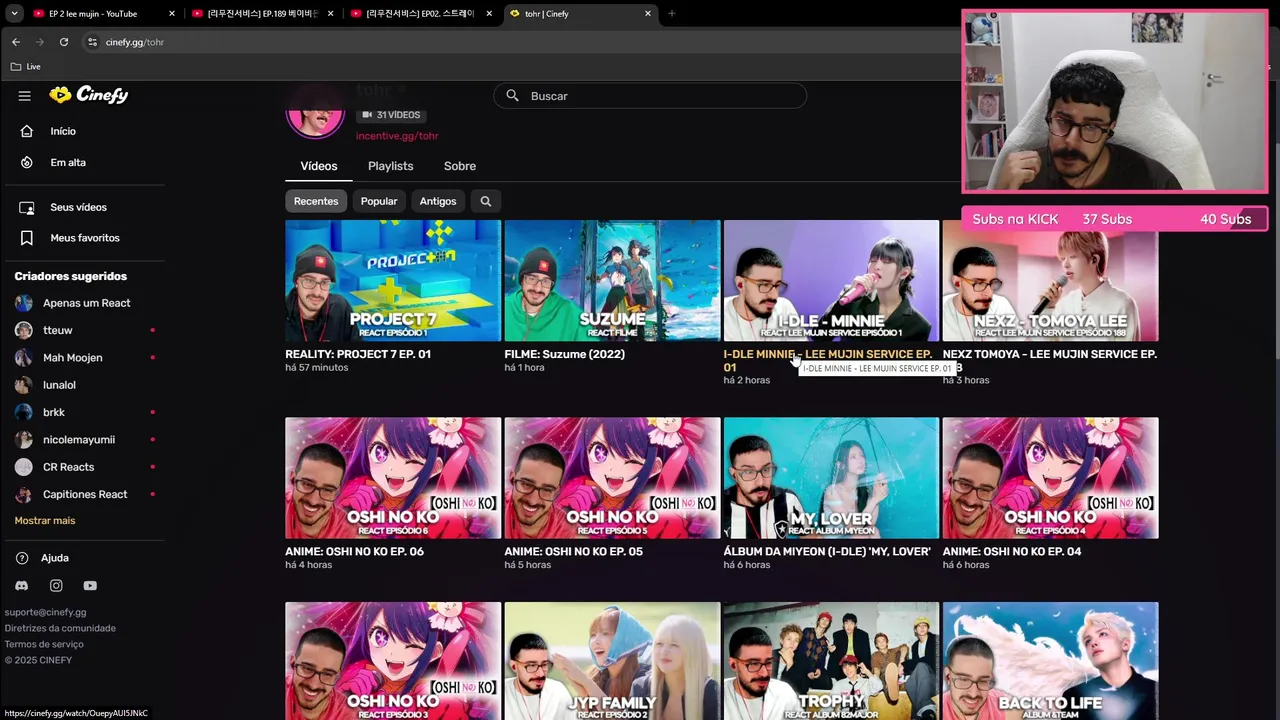
Task: Click the Buscar search field
Action: [x=650, y=96]
